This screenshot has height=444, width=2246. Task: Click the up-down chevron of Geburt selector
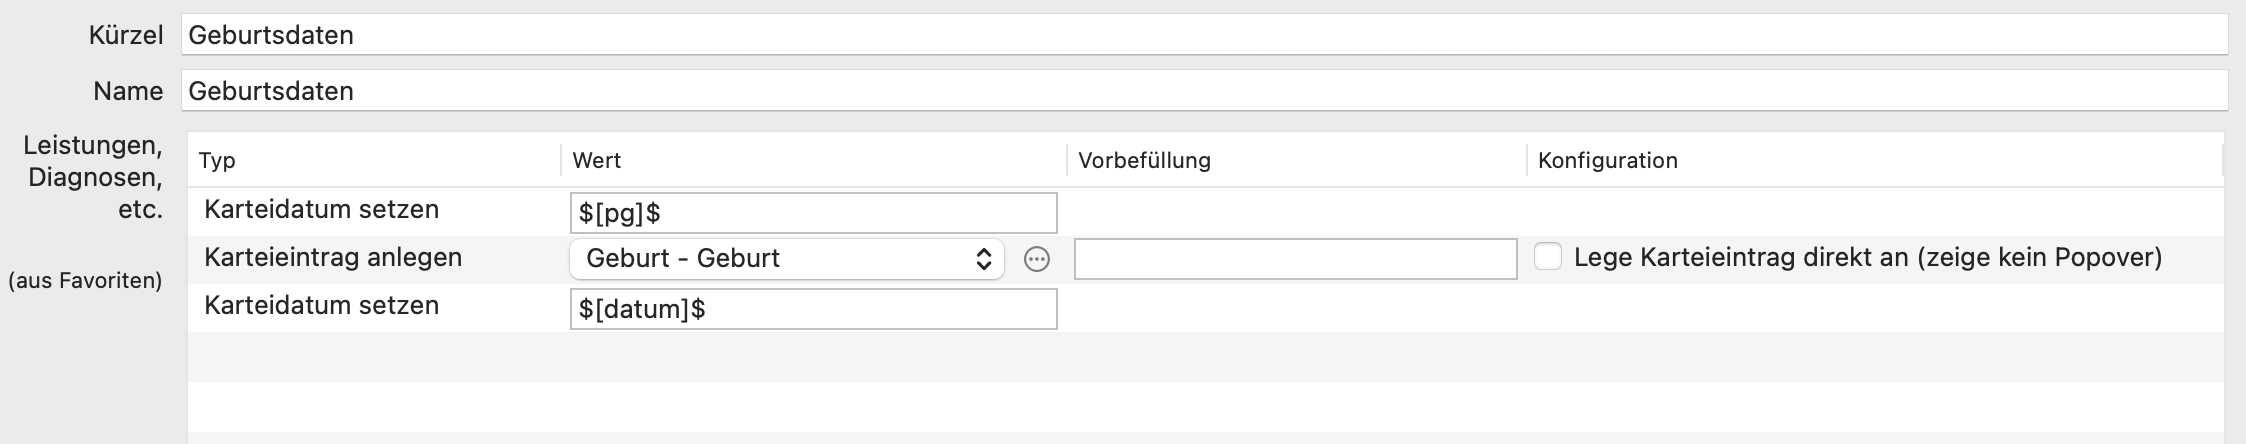tap(984, 259)
